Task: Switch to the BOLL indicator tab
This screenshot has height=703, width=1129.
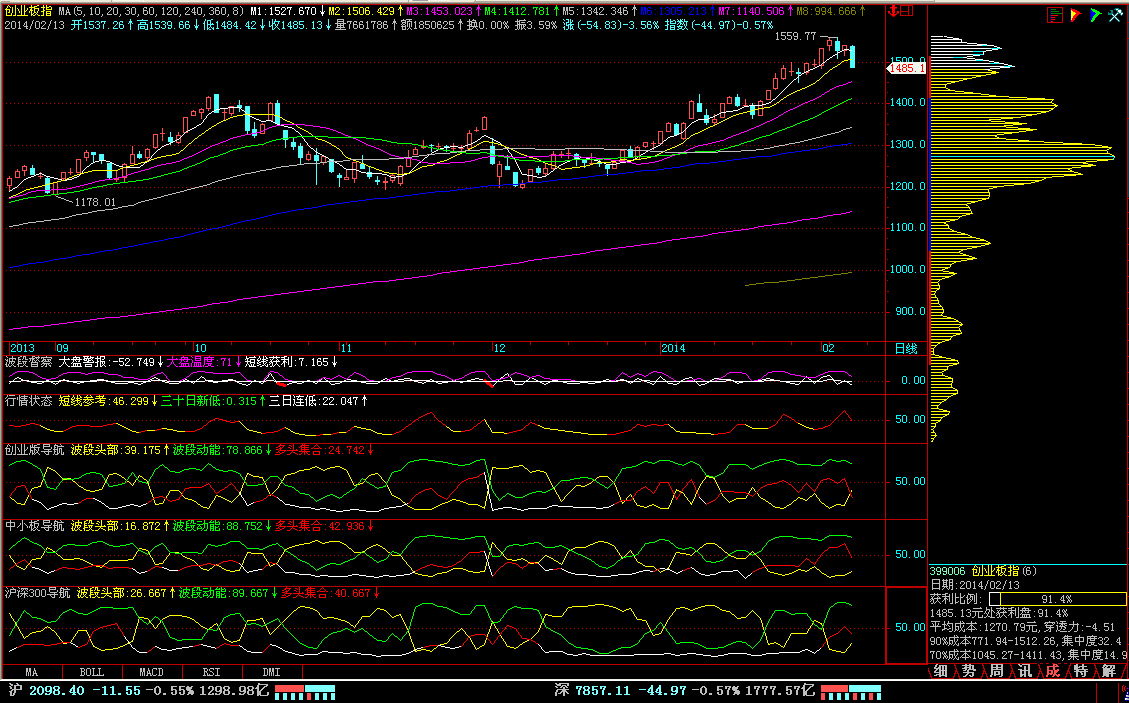Action: tap(91, 673)
